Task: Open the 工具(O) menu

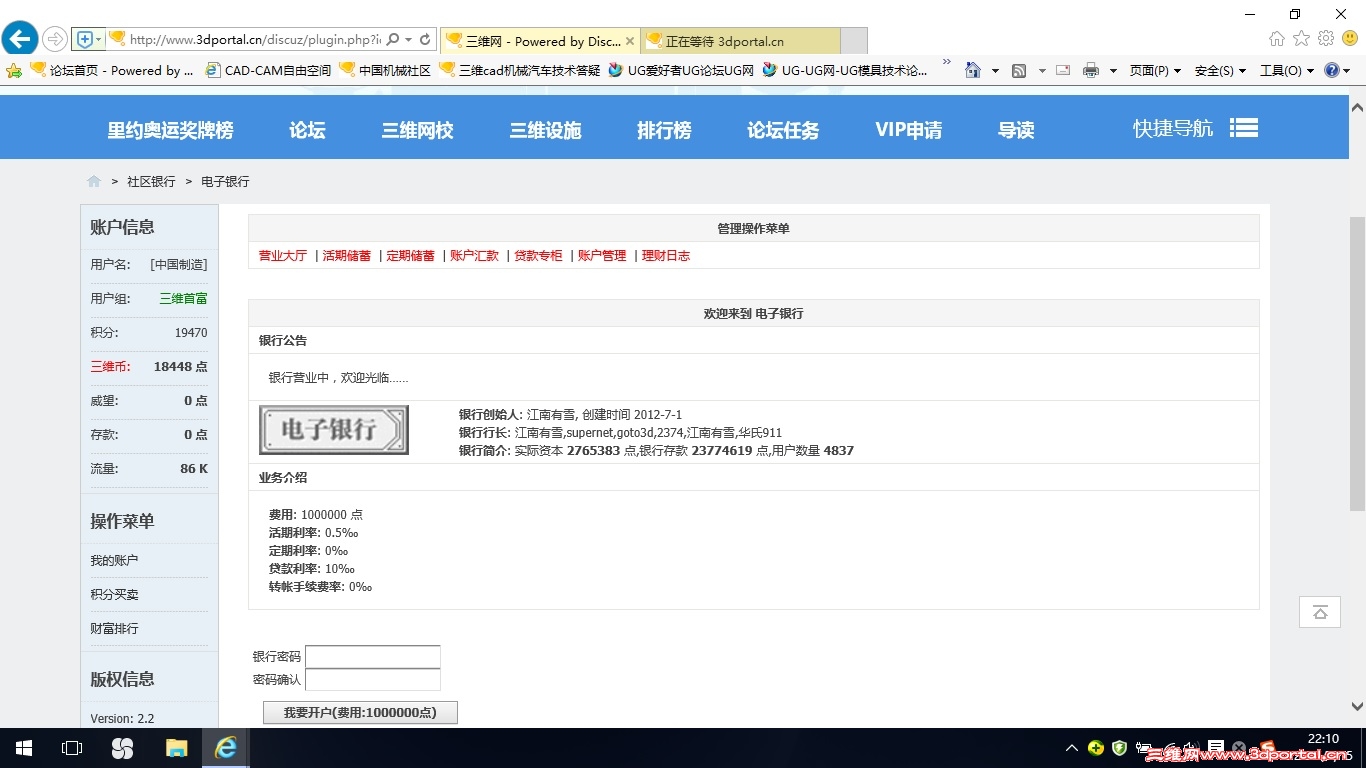Action: pos(1286,71)
